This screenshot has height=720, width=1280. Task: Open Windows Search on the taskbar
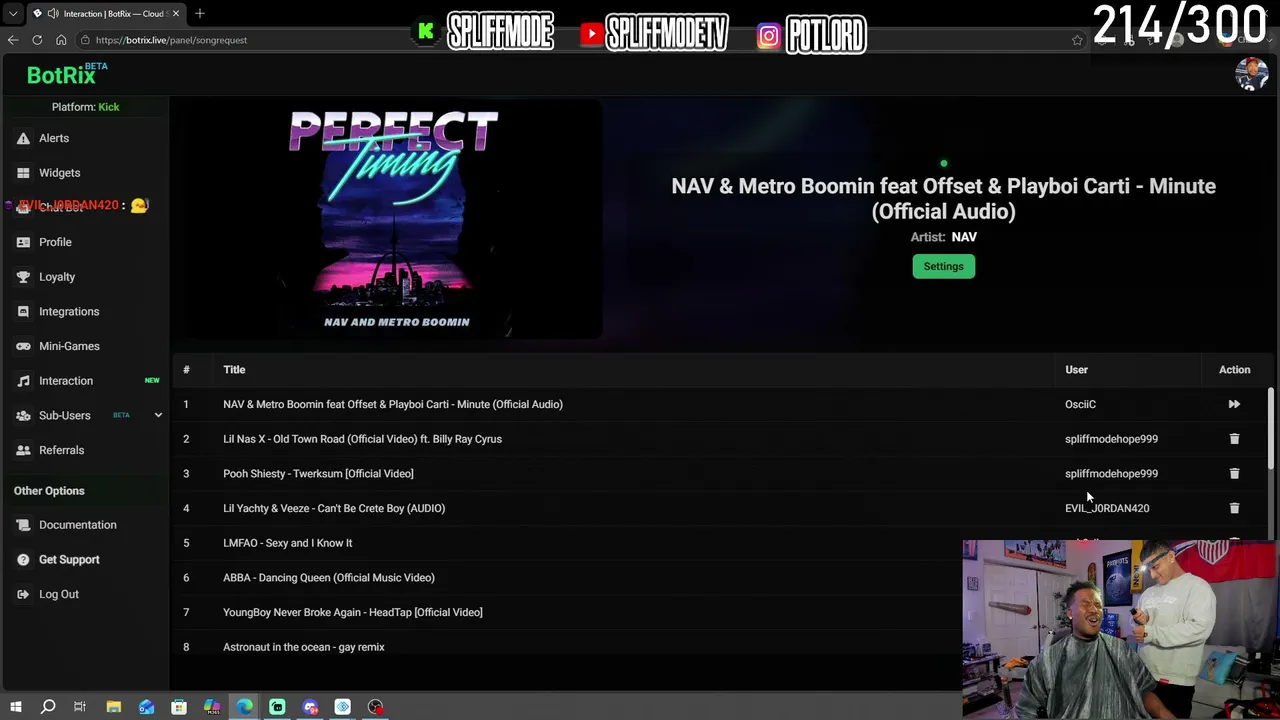[x=48, y=707]
